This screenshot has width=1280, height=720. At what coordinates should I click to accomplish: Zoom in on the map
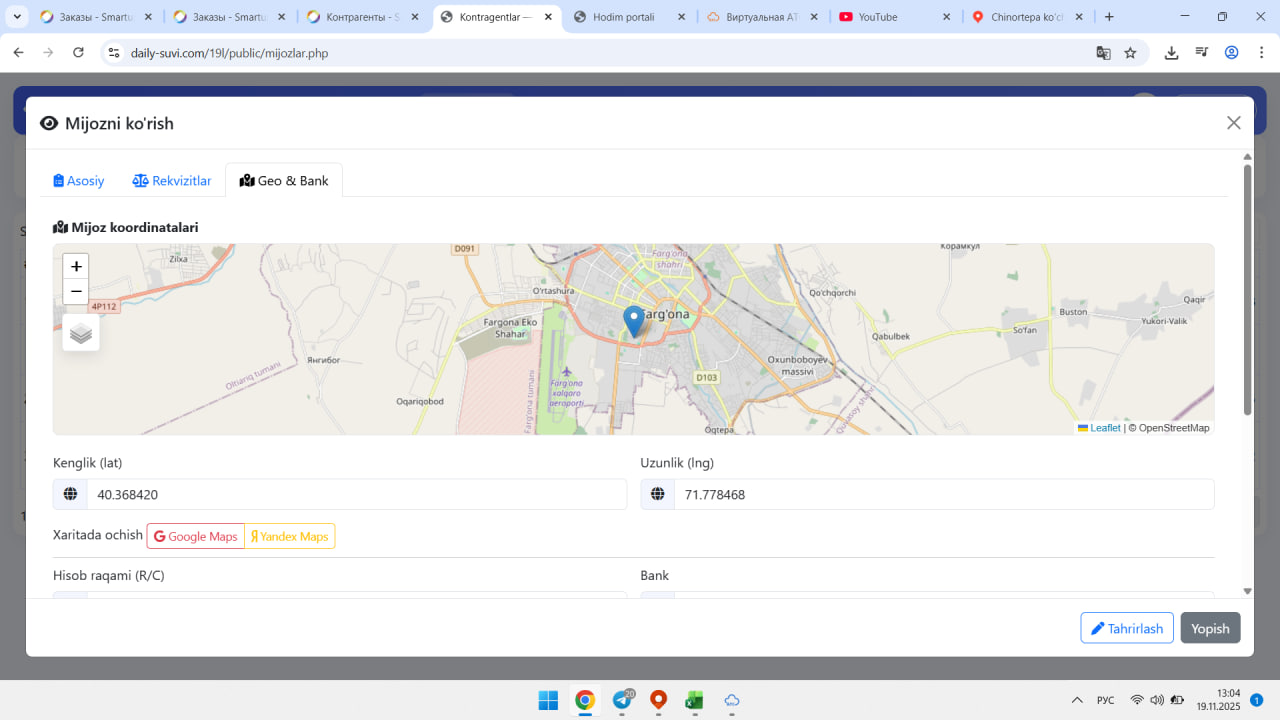tap(76, 267)
